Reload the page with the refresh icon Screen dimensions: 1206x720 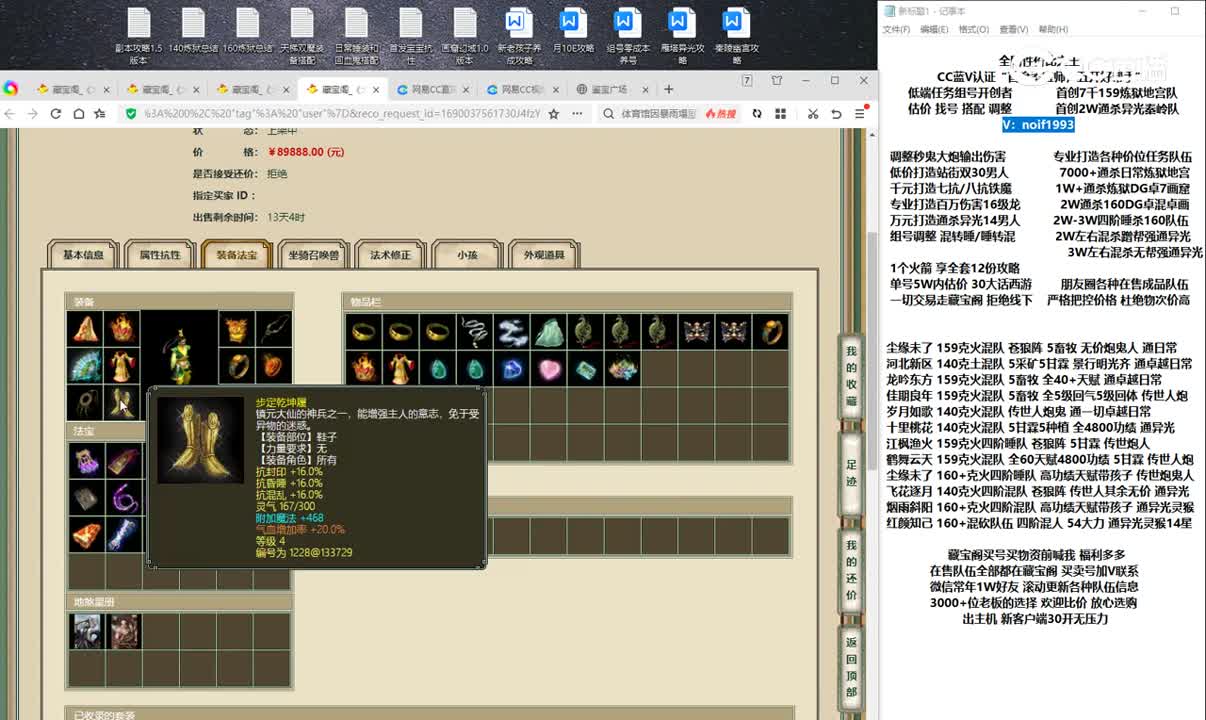tap(56, 114)
